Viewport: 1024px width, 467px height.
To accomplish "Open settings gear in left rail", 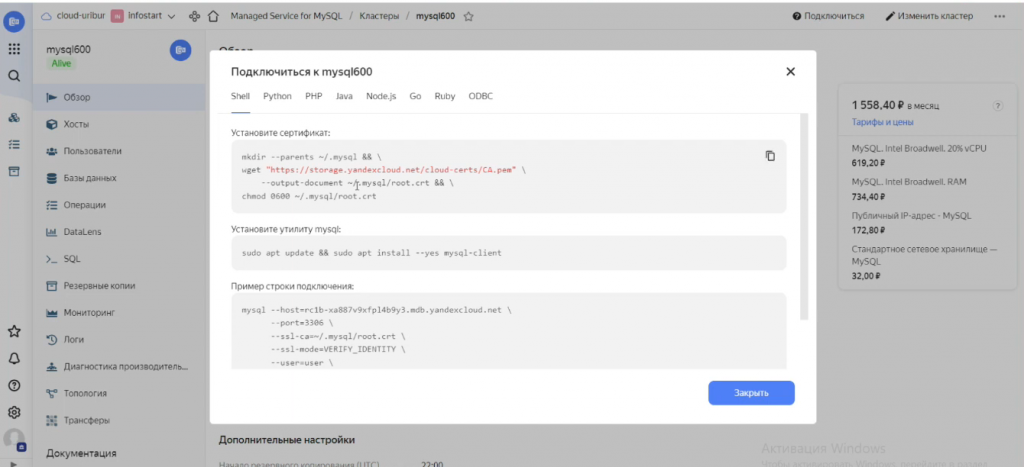I will [14, 413].
